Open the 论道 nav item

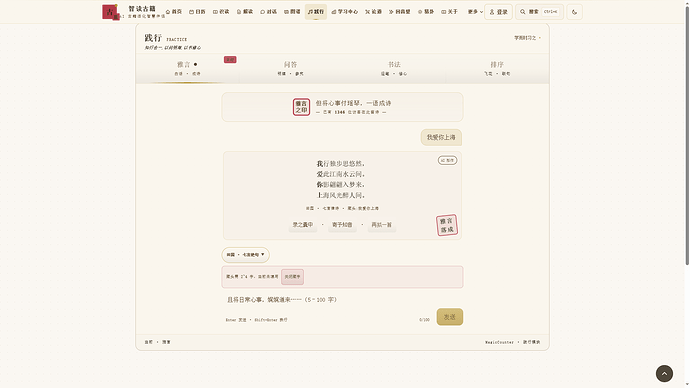click(374, 12)
